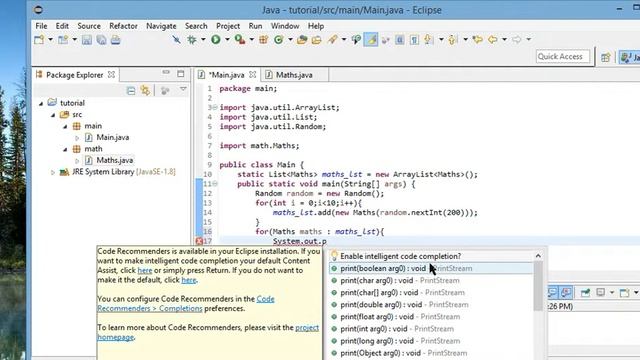Image resolution: width=640 pixels, height=360 pixels.
Task: Click the error marker on line 17
Action: [199, 241]
